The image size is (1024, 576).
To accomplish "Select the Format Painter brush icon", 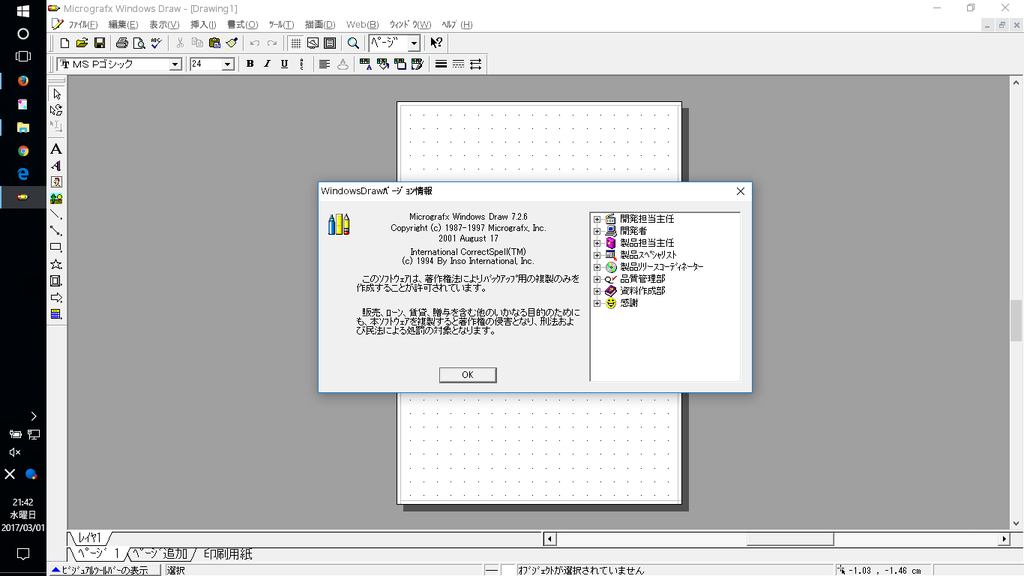I will click(x=232, y=43).
